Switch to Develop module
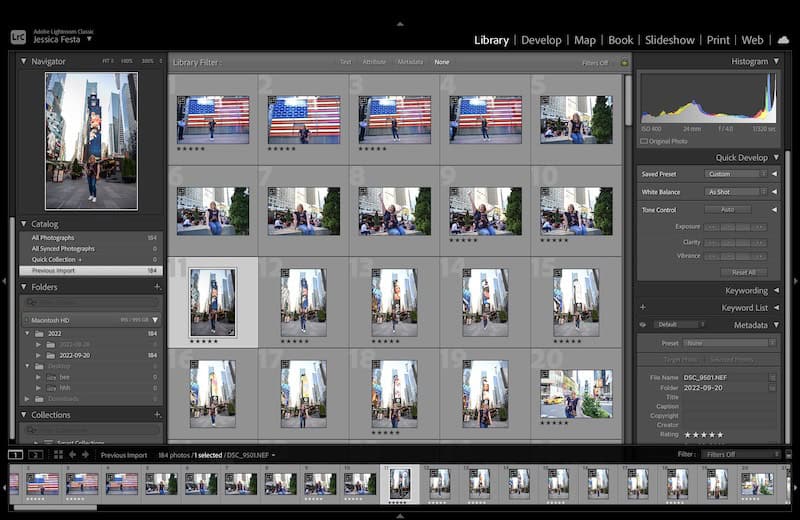 tap(541, 40)
